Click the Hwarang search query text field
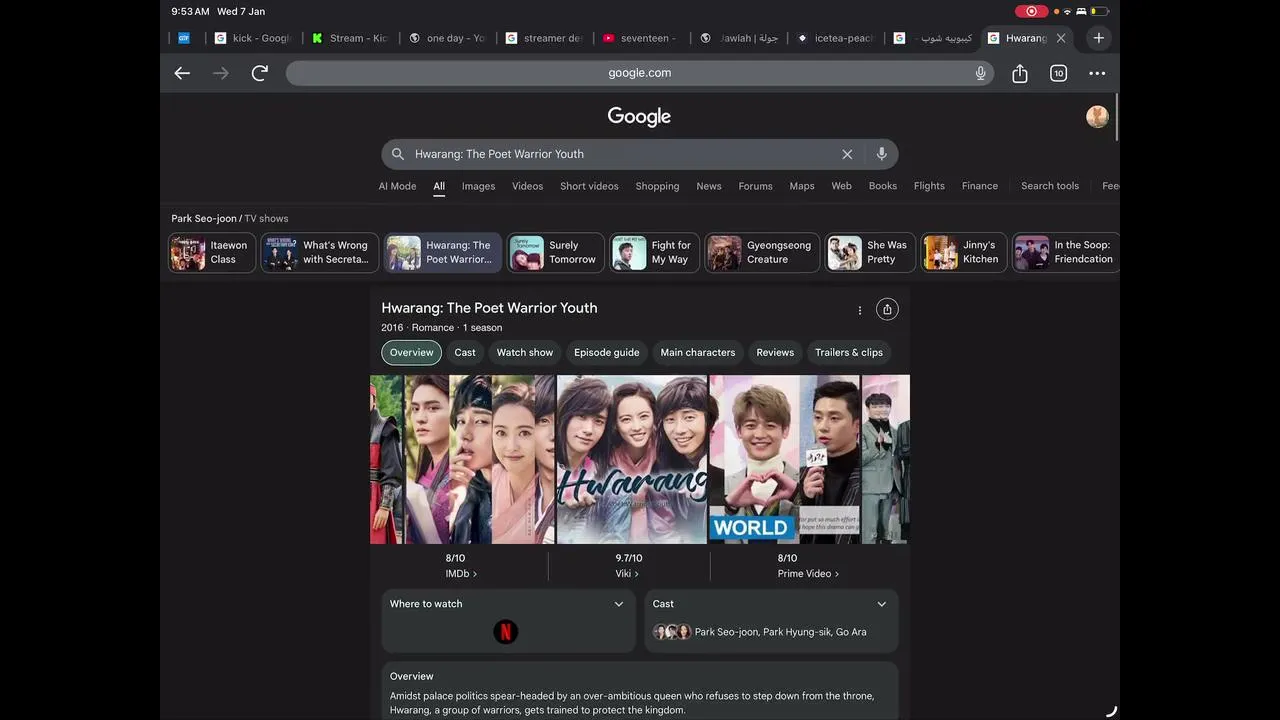 pos(620,154)
